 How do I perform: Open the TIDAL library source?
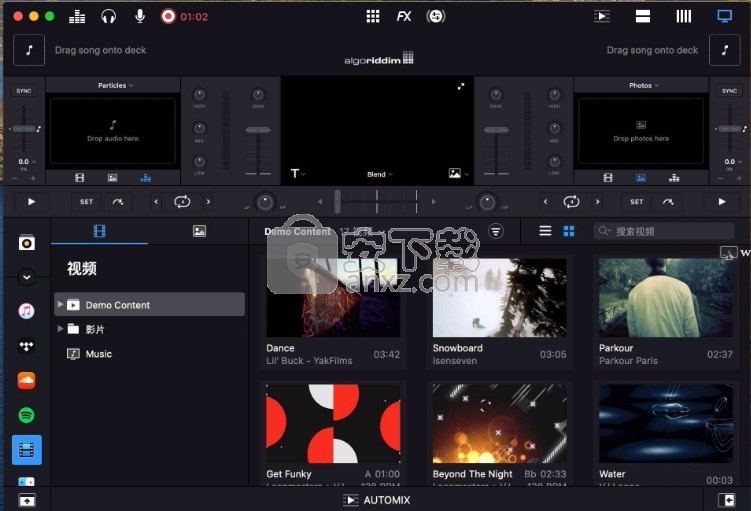pos(27,345)
